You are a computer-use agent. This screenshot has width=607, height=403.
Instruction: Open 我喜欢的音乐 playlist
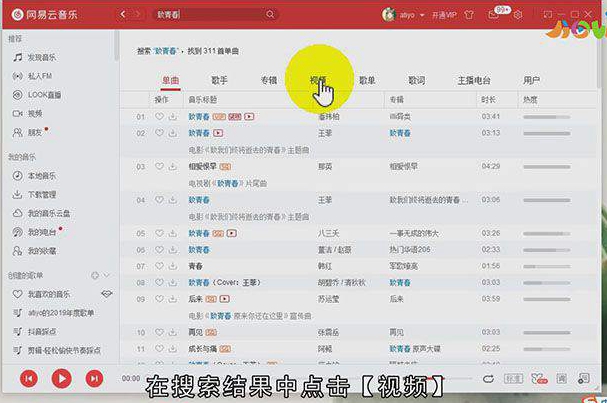click(49, 294)
